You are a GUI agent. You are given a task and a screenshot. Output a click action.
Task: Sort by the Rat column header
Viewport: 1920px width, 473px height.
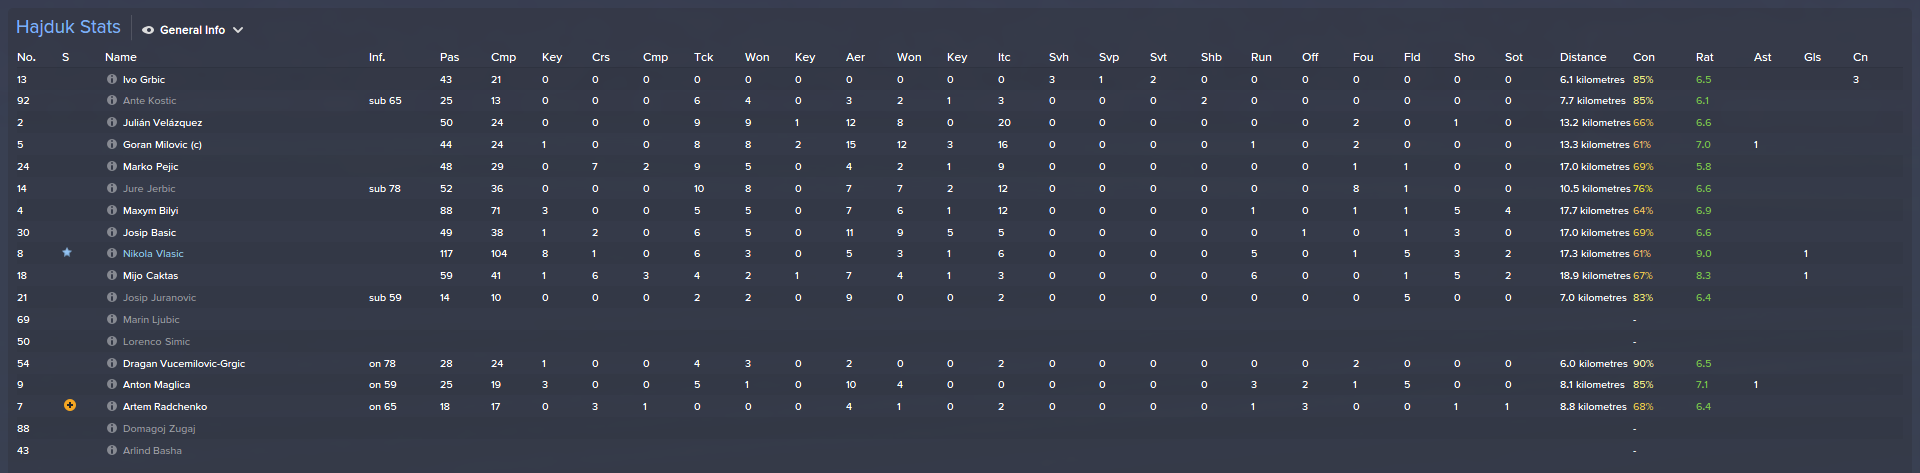[1705, 57]
